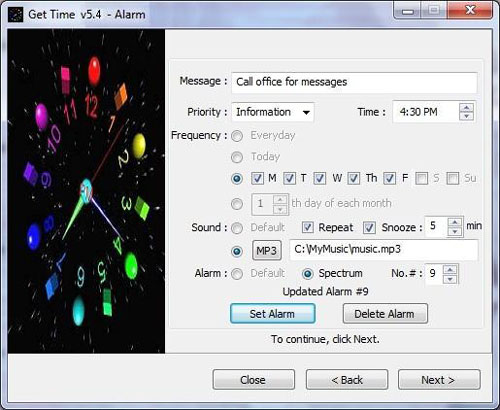Enable the Saturday (S) checkbox

pyautogui.click(x=422, y=178)
